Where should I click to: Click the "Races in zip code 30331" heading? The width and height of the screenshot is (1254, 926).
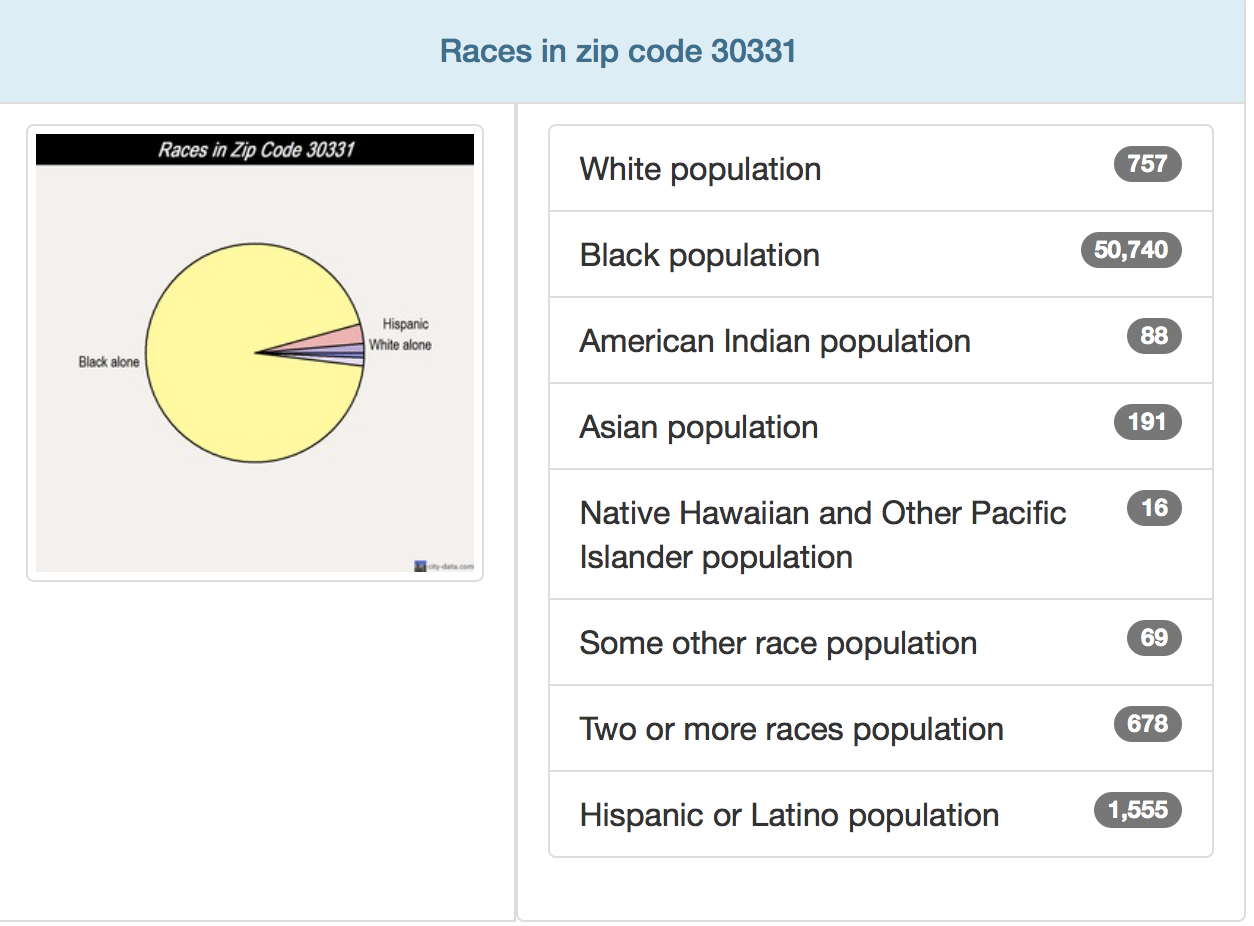click(618, 51)
